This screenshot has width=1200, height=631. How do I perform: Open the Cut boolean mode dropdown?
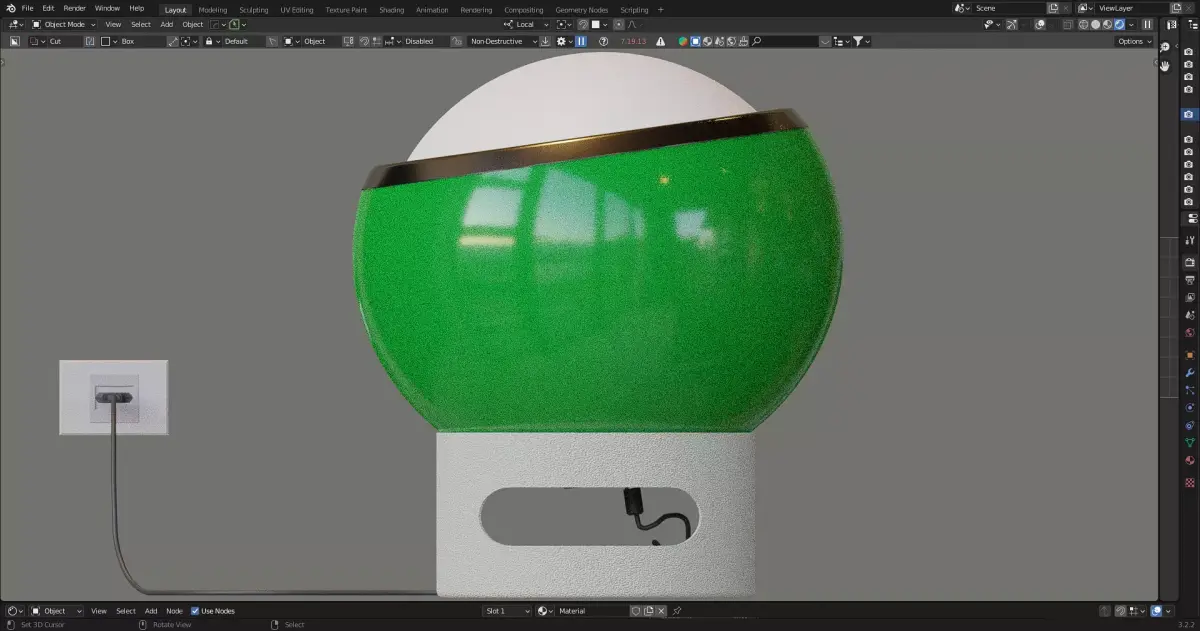pyautogui.click(x=55, y=41)
